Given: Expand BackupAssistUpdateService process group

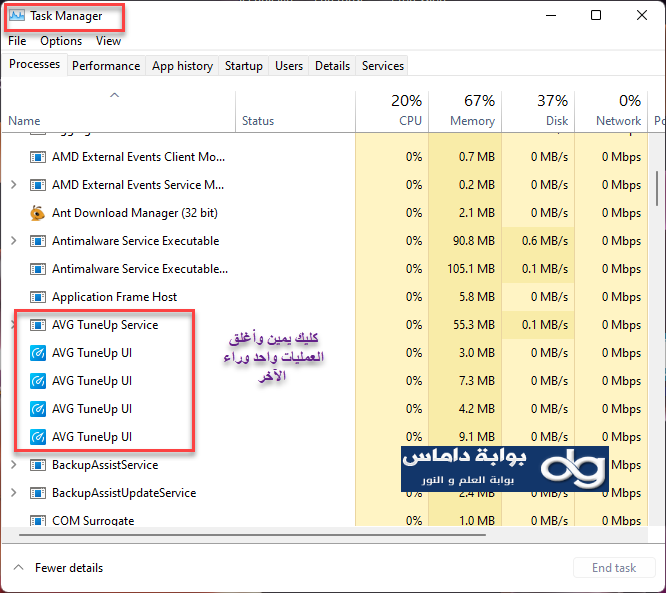Looking at the screenshot, I should [x=14, y=493].
